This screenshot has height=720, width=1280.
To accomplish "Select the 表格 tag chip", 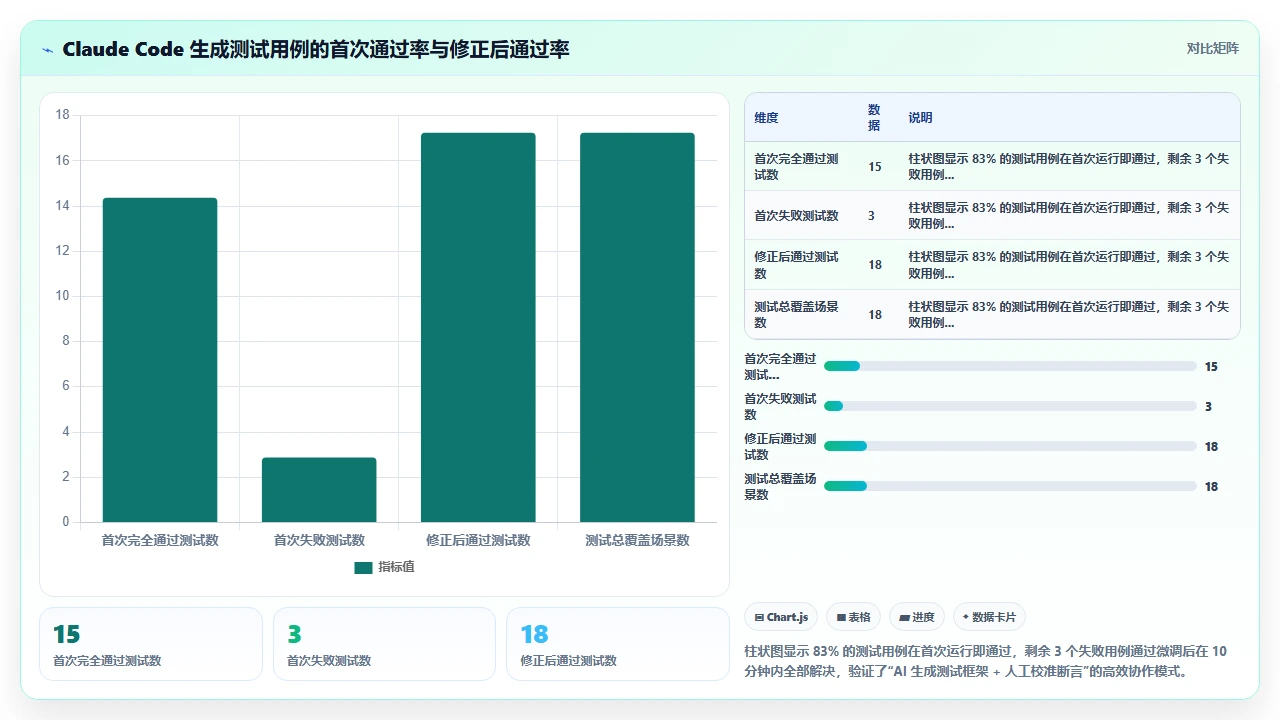I will pos(854,617).
